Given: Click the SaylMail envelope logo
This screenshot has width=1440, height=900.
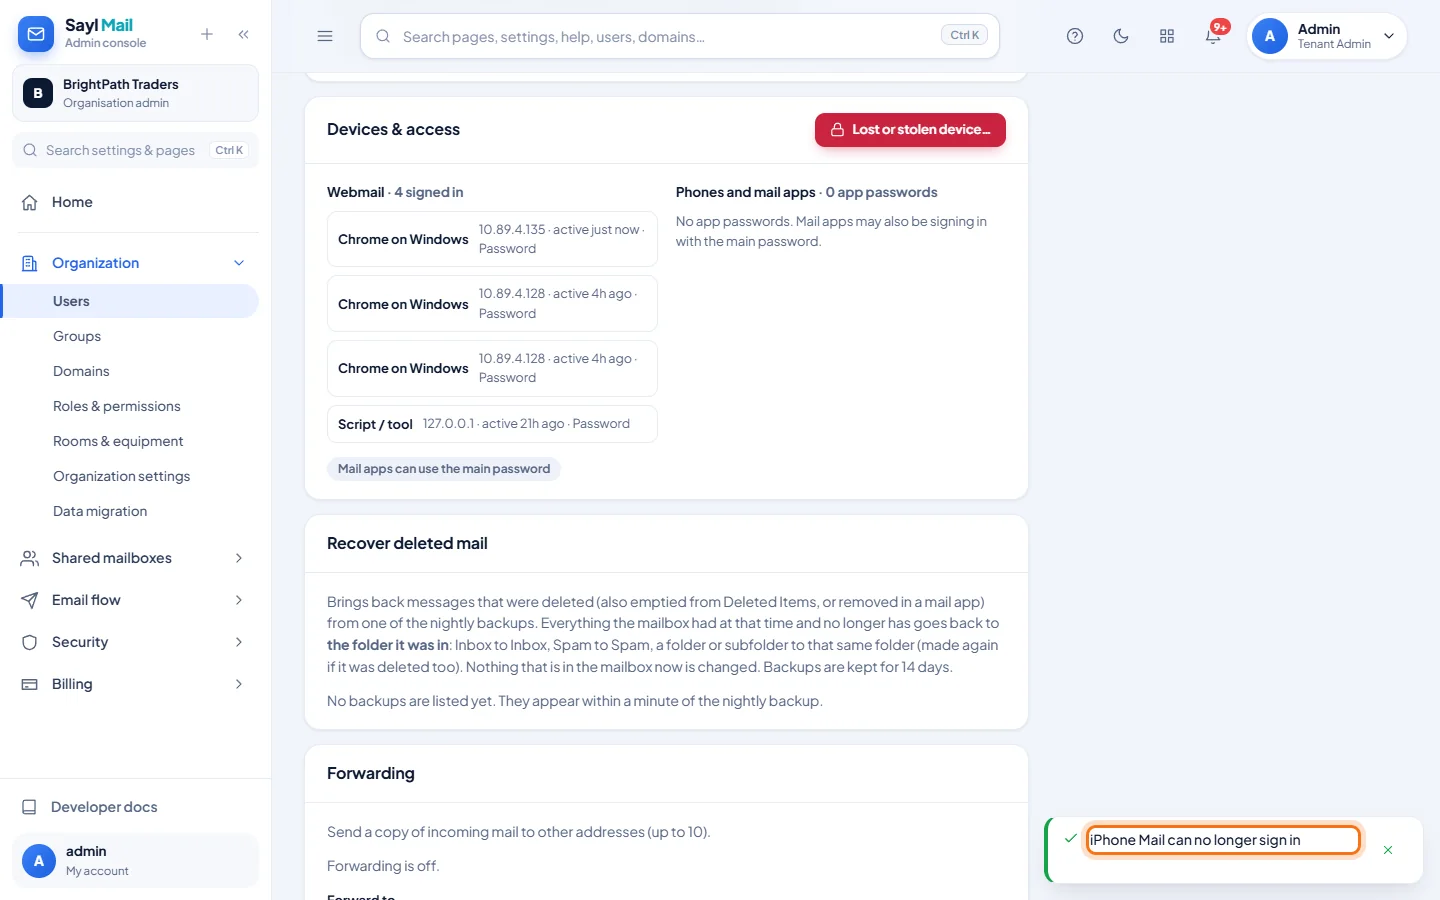Looking at the screenshot, I should point(36,34).
